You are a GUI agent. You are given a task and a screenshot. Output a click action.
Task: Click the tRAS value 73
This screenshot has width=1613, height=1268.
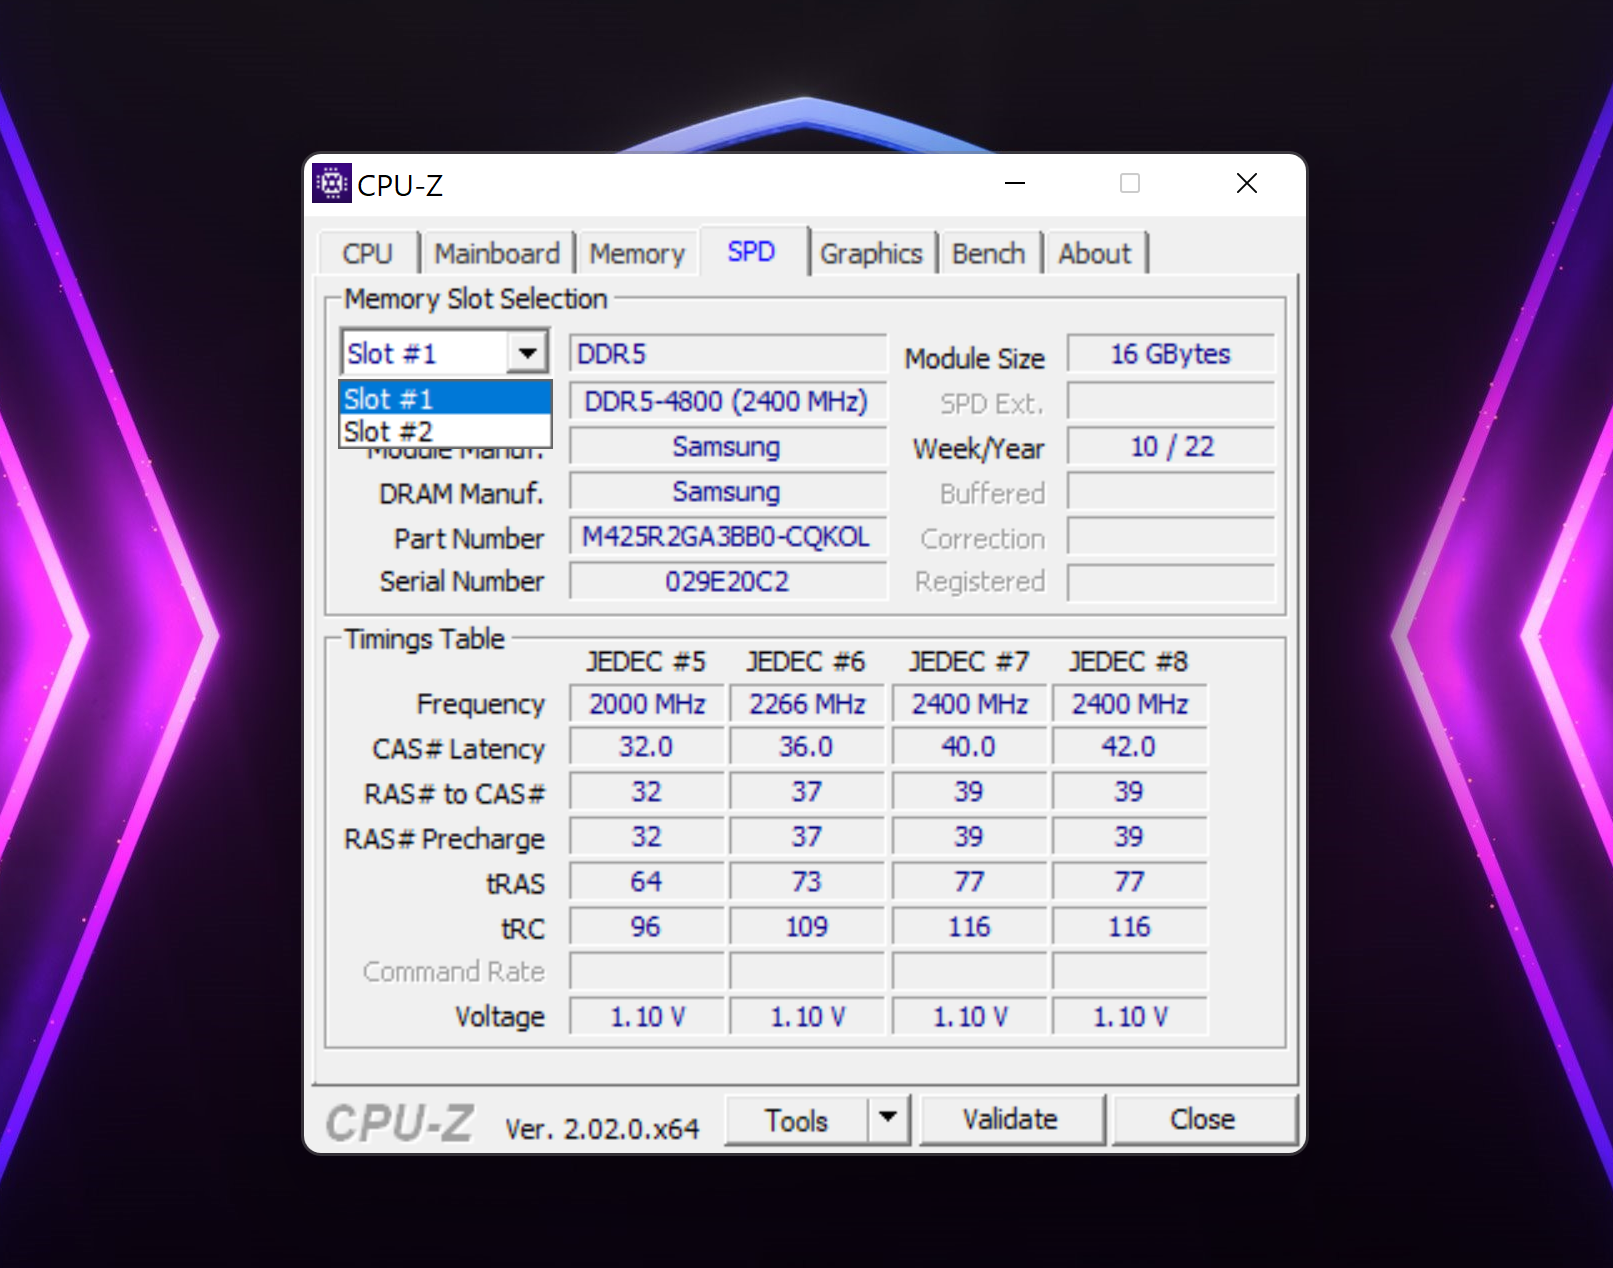pyautogui.click(x=807, y=882)
